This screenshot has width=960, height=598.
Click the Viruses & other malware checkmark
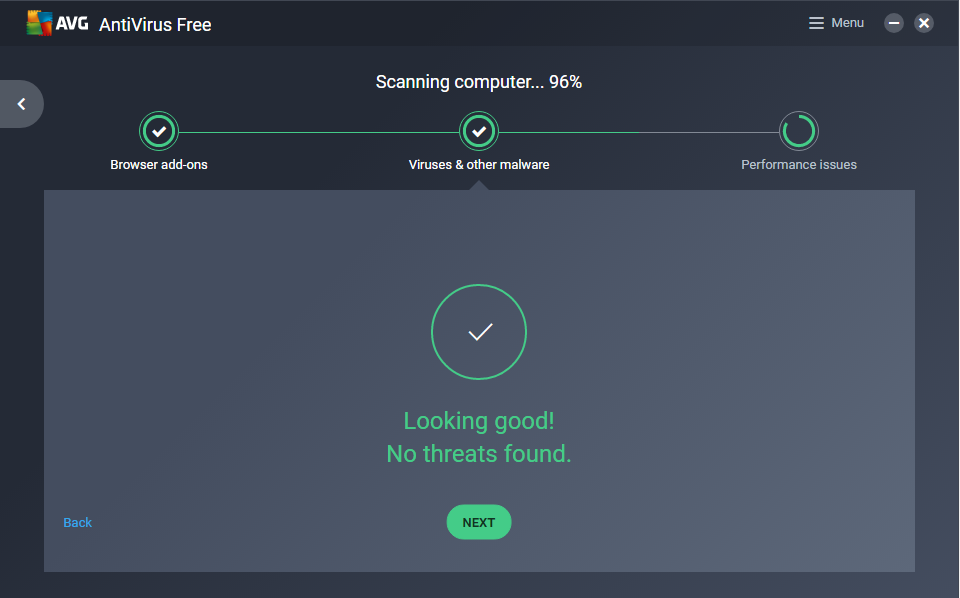(479, 131)
